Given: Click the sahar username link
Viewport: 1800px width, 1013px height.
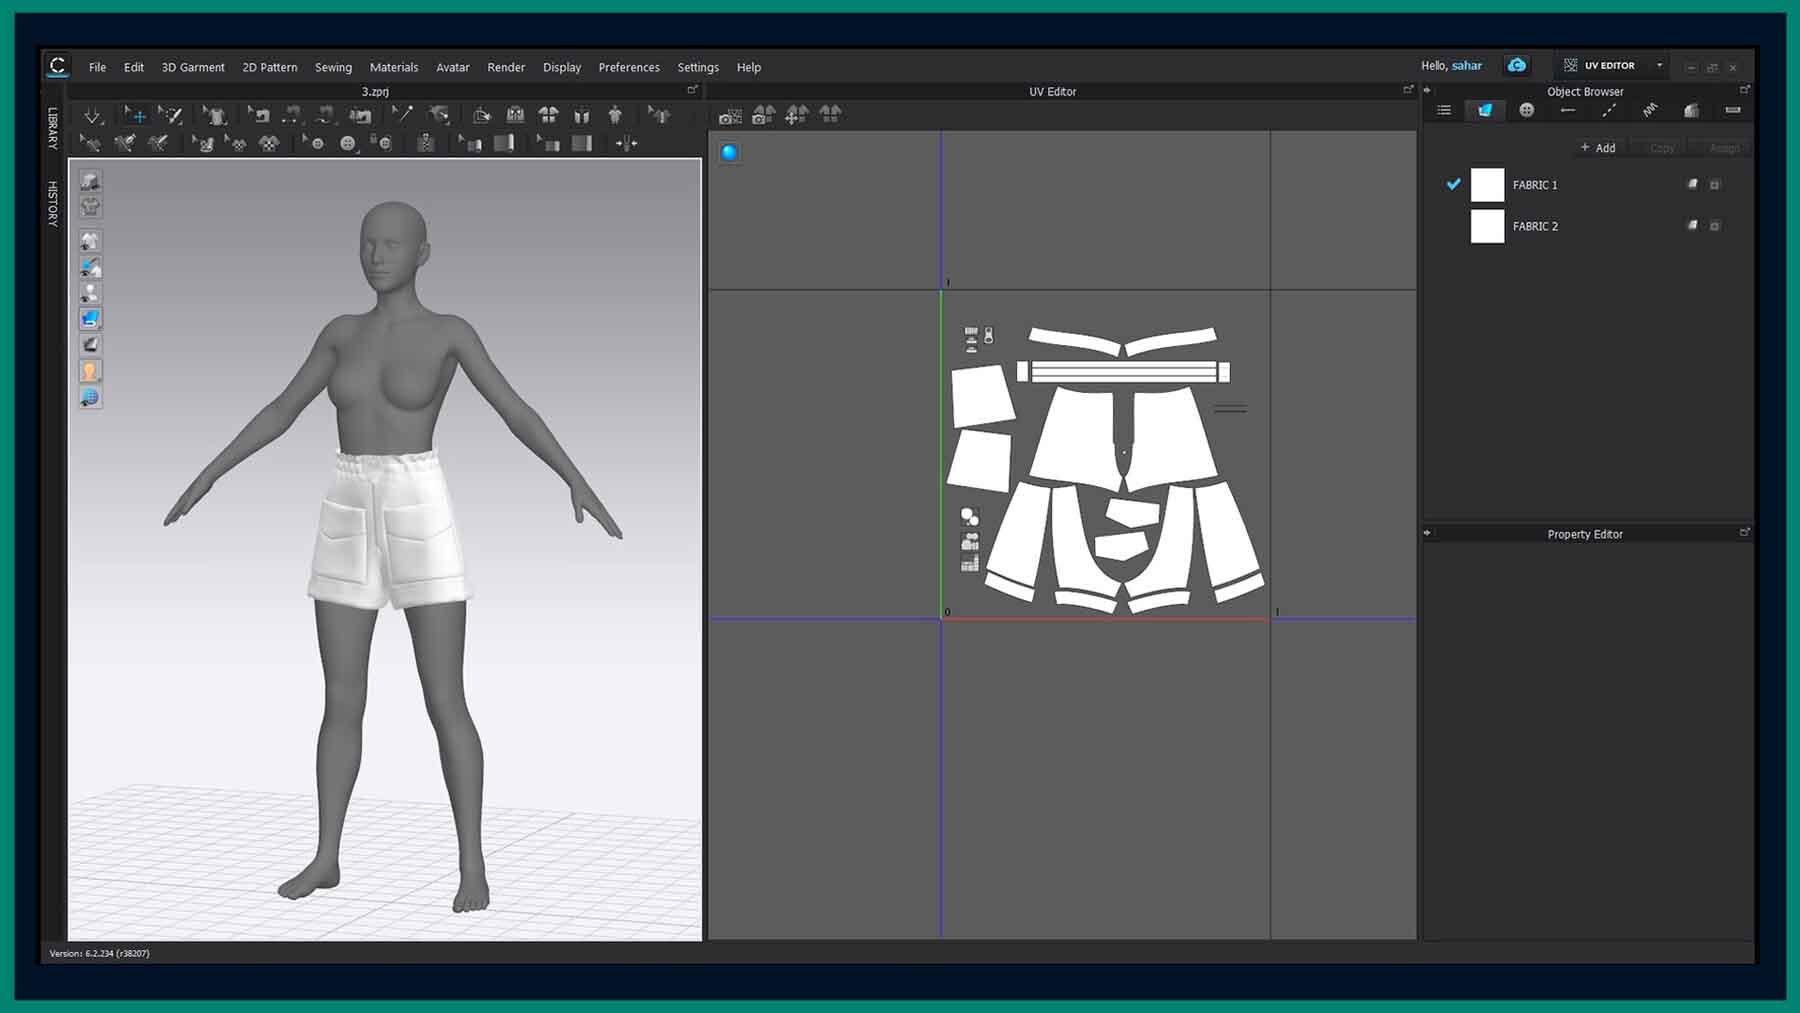Looking at the screenshot, I should click(x=1466, y=65).
